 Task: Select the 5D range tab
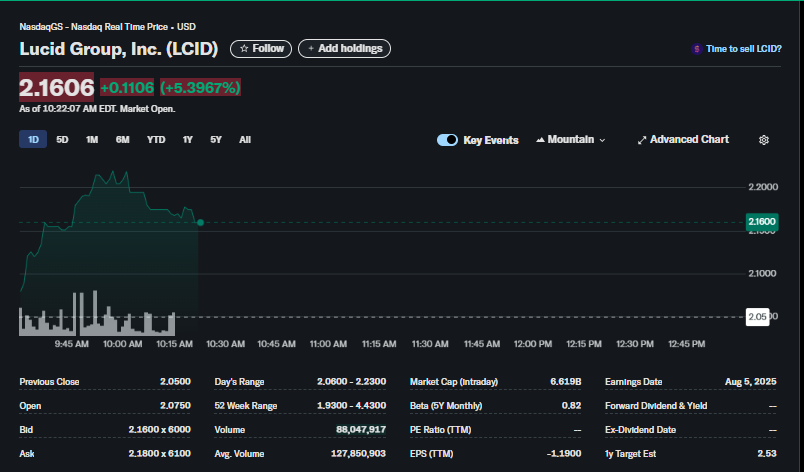coord(62,139)
